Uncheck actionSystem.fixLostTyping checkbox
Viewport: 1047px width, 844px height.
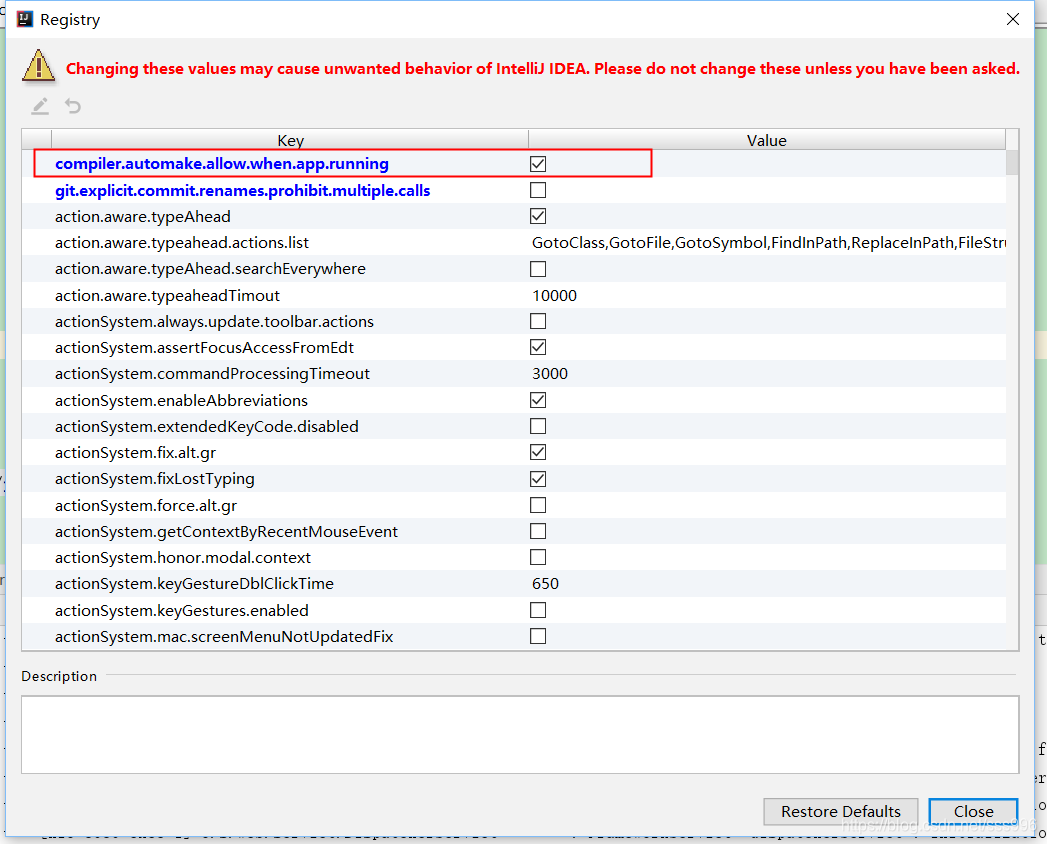click(538, 479)
